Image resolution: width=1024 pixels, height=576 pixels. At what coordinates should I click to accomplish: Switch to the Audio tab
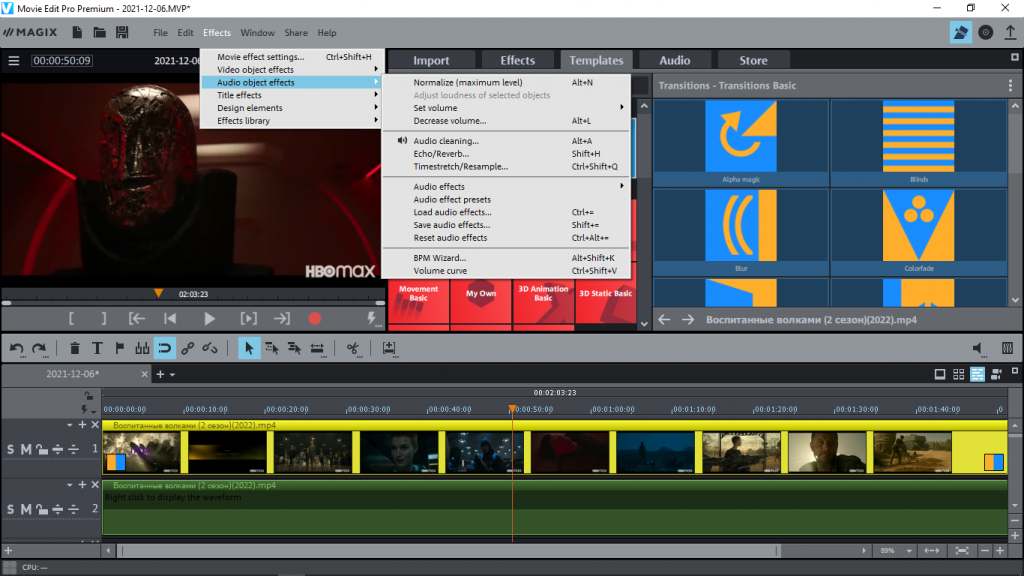pos(675,60)
